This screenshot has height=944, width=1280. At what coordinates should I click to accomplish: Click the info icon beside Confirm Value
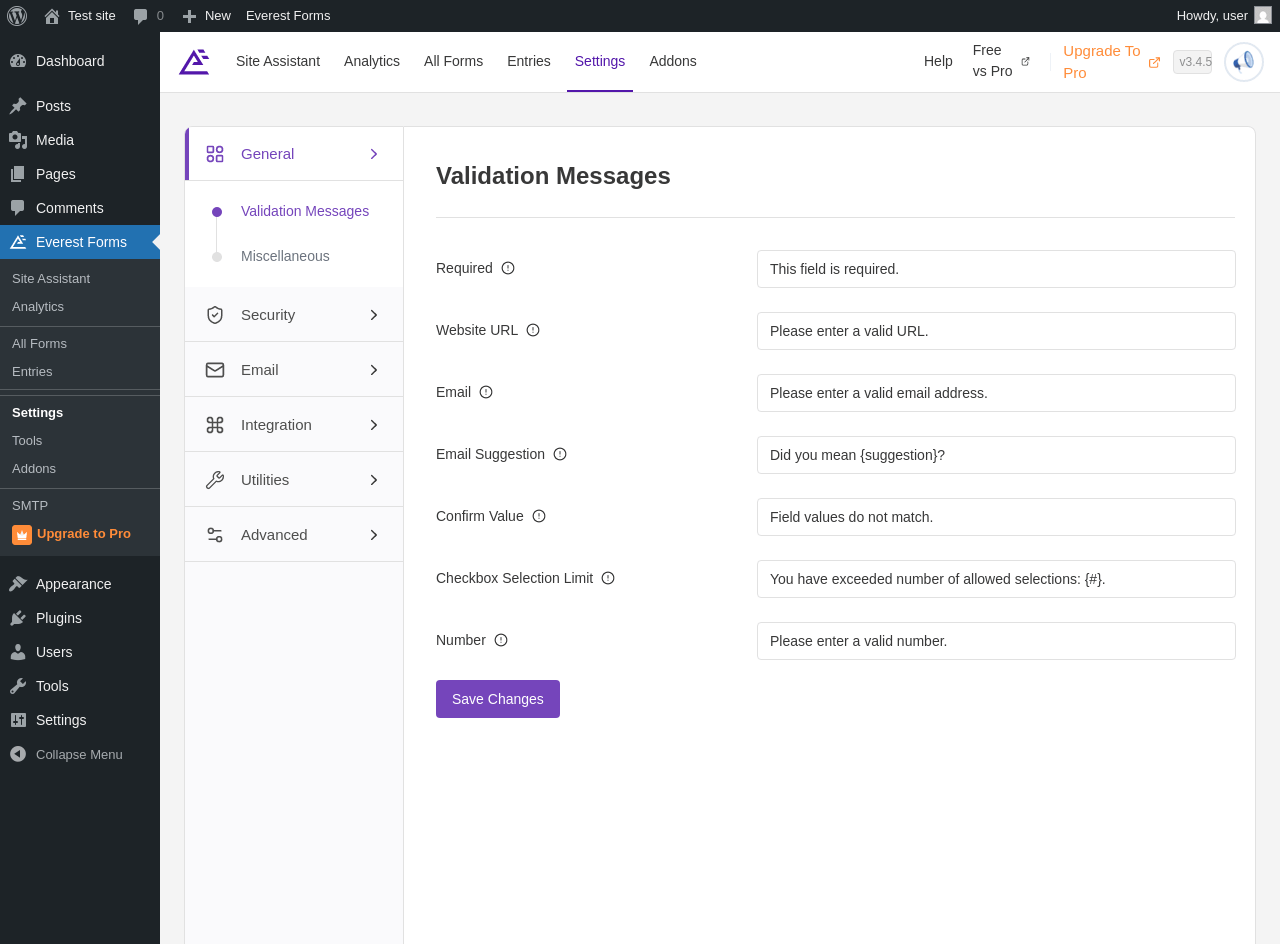[539, 516]
